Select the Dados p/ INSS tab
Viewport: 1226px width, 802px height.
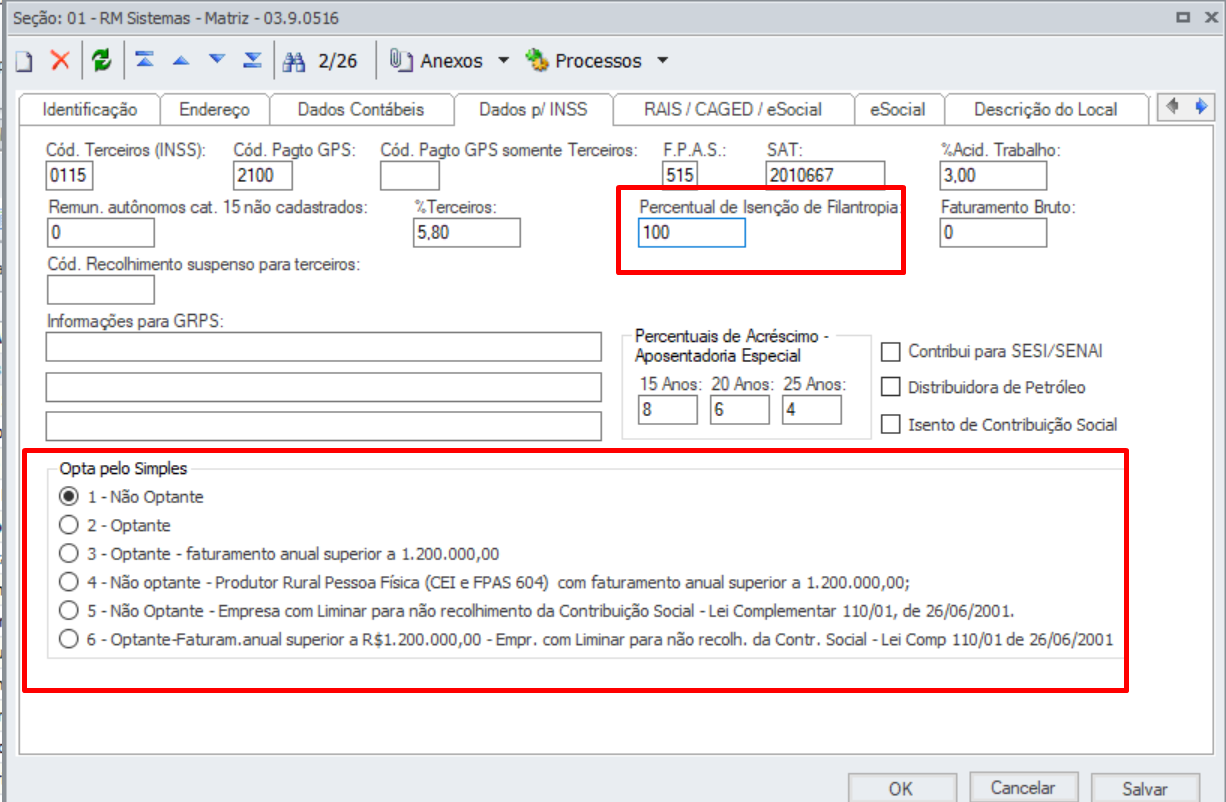tap(533, 108)
